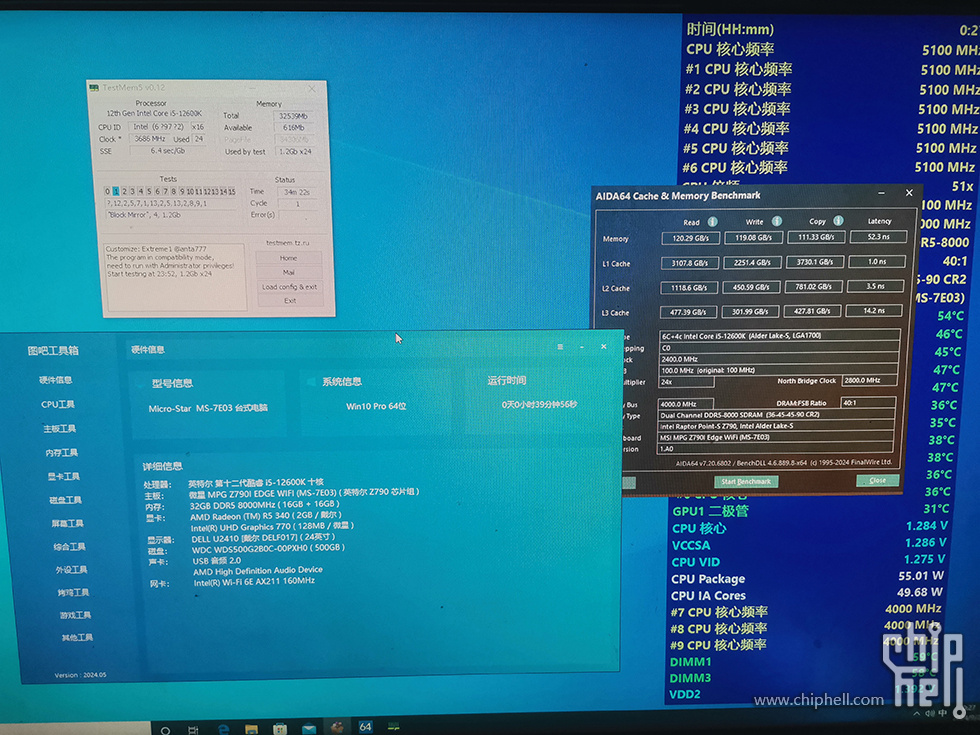Click the L2 Cache Write value 450.59 GB/s

[751, 287]
